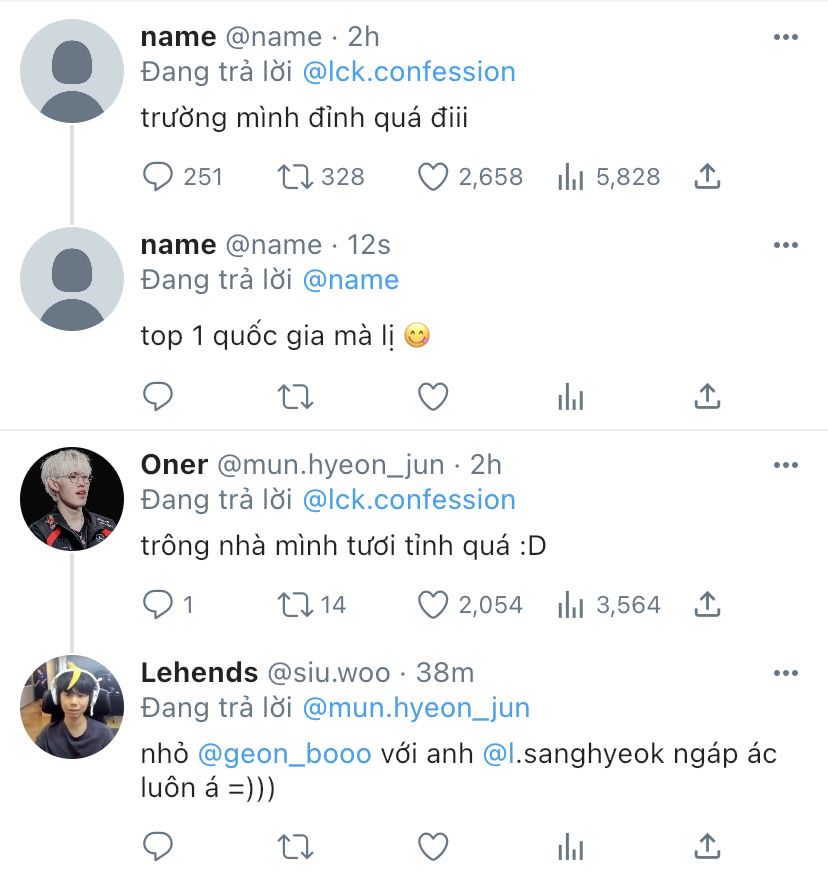View analytics showing 5,828 views
Screen dimensions: 828x872
pos(570,177)
